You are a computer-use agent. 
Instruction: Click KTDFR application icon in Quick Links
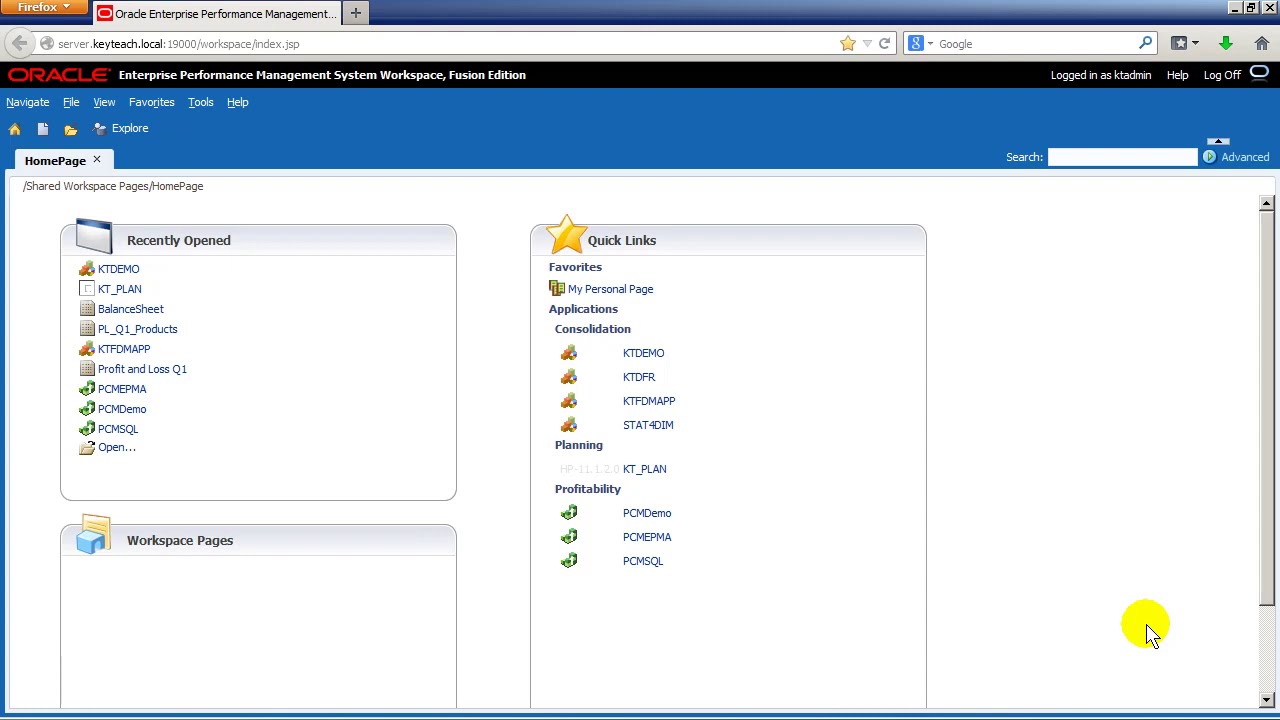pyautogui.click(x=569, y=377)
